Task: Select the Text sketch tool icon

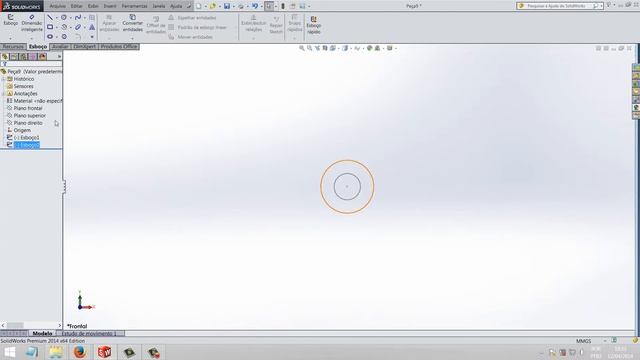Action: coord(92,27)
